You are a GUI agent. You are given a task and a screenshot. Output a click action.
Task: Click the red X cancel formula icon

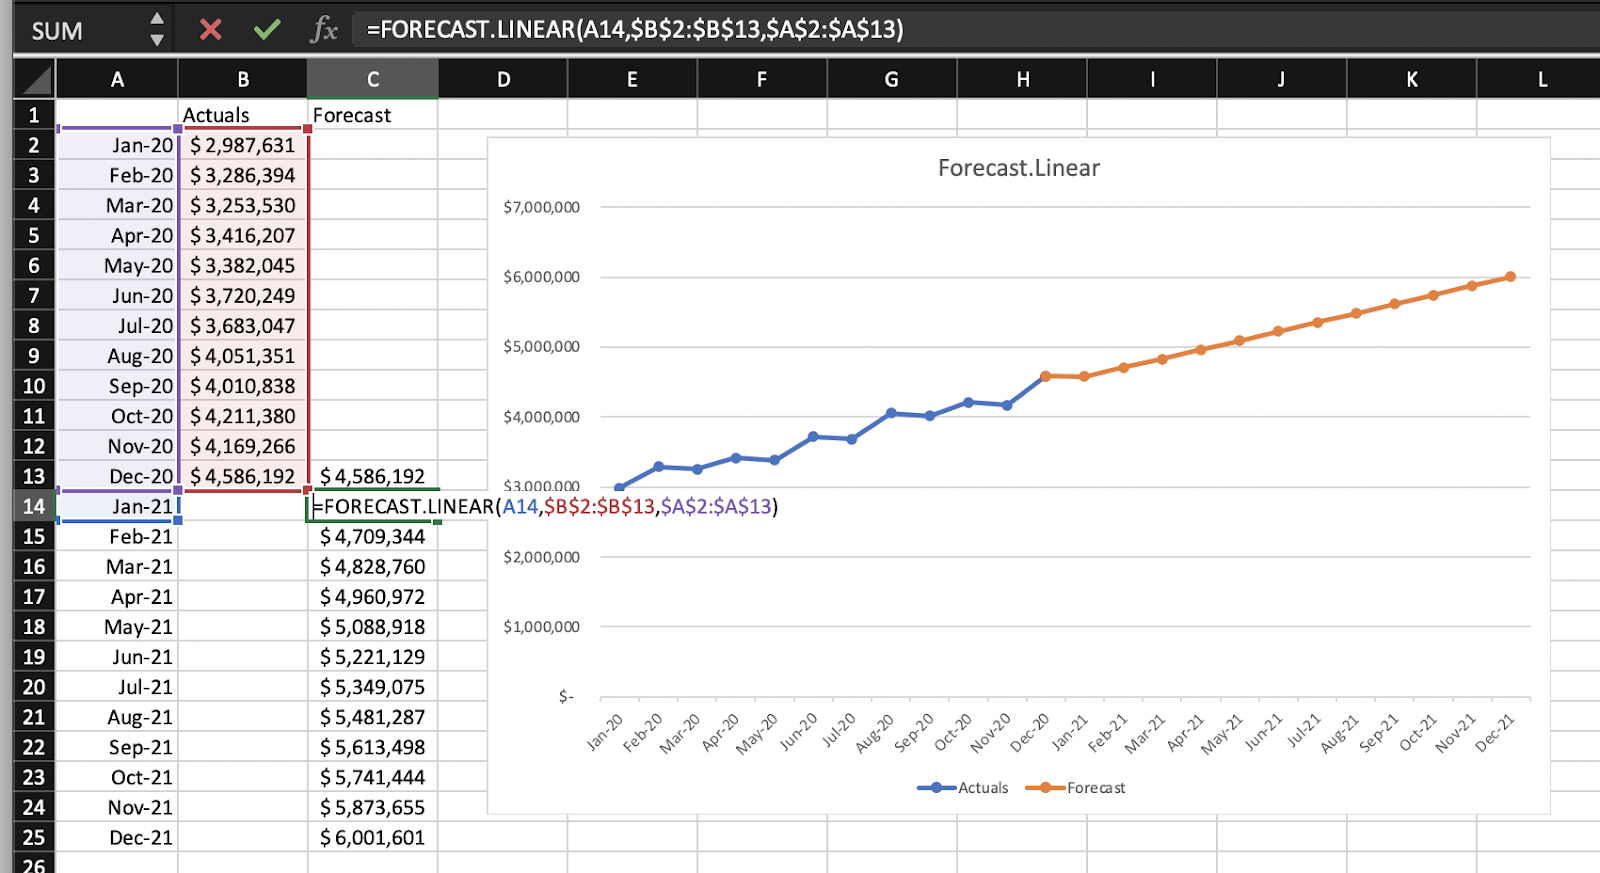click(x=210, y=30)
